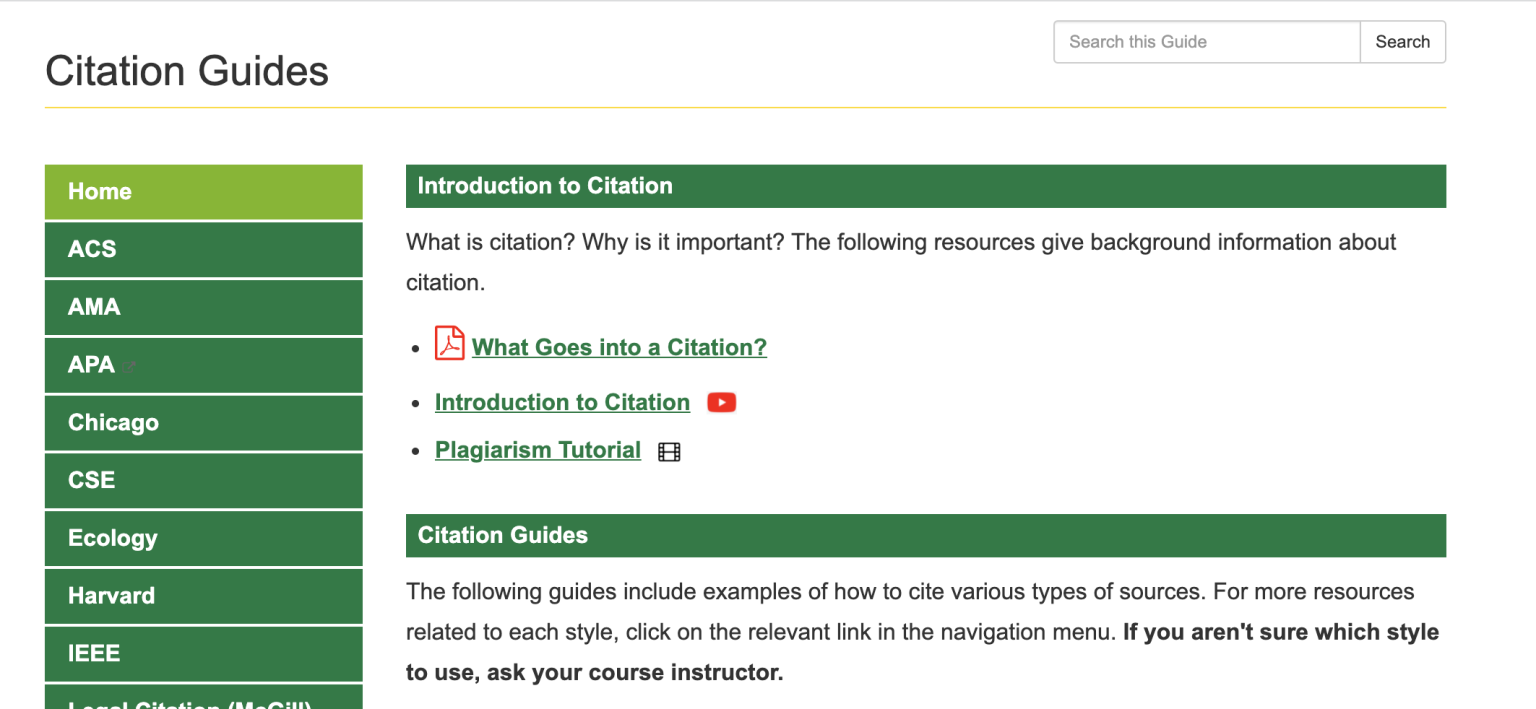Select APA in the sidebar menu
Viewport: 1536px width, 709px height.
point(204,365)
